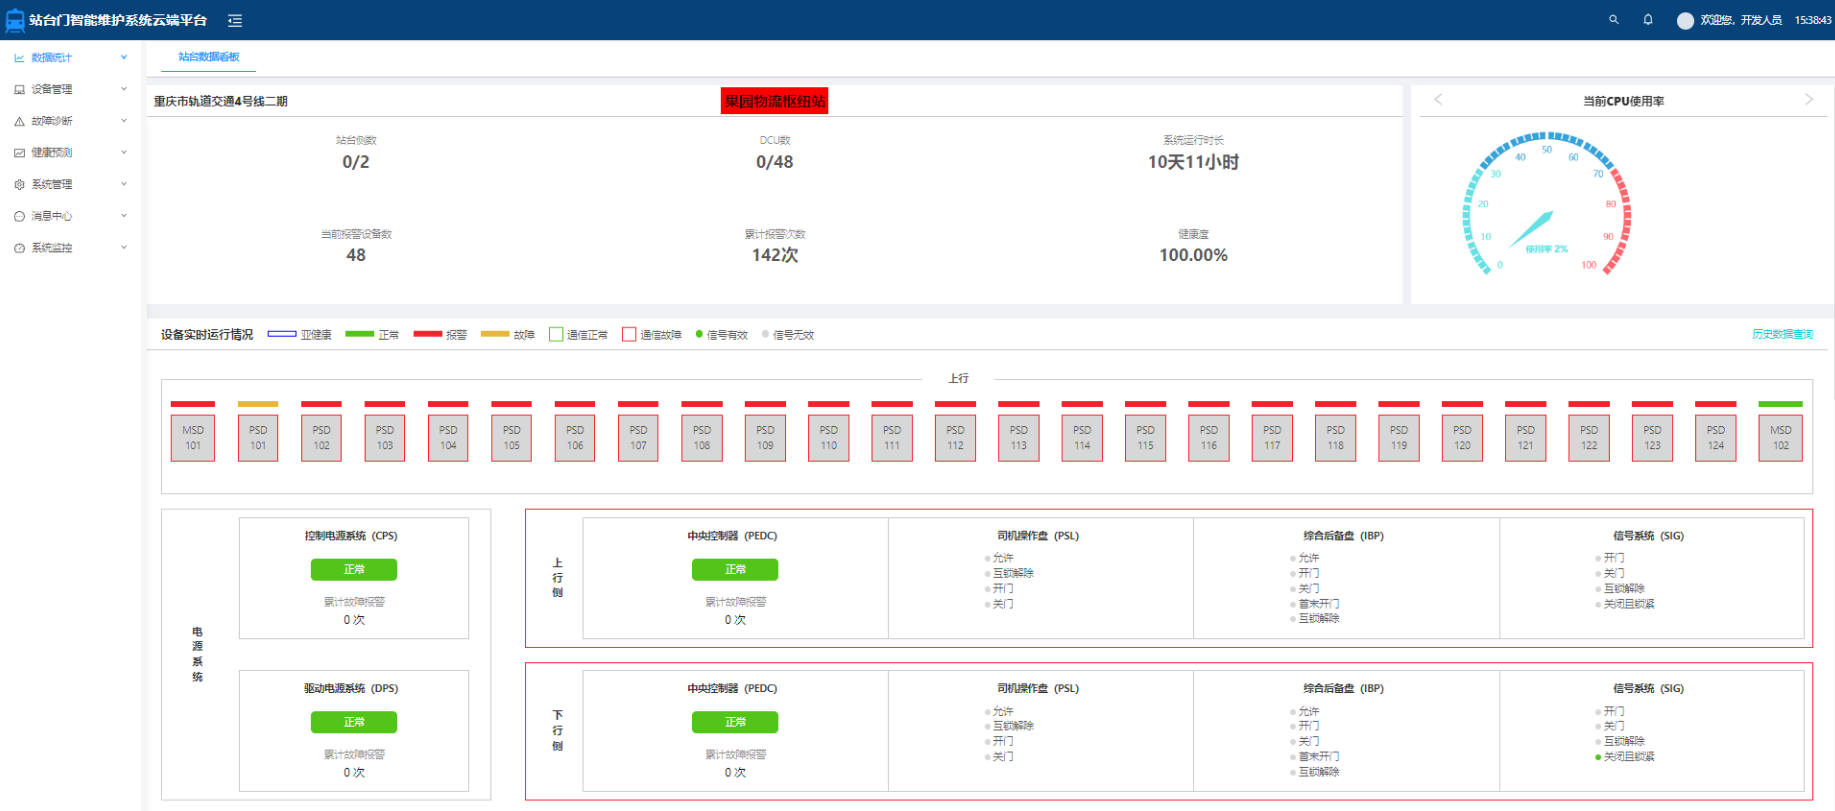The image size is (1835, 811).
Task: Show previous chart before 当前CPU使用率
Action: tap(1438, 100)
